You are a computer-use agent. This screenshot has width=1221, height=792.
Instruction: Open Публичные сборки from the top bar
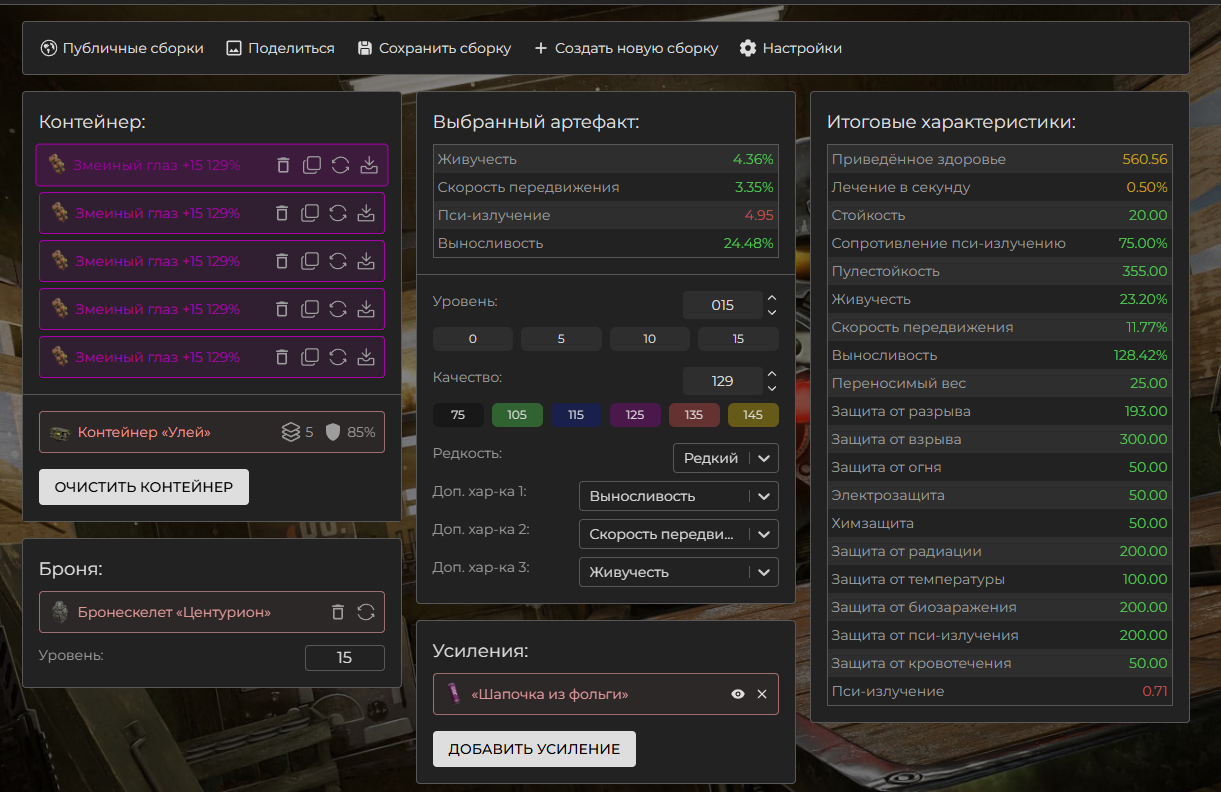point(122,48)
